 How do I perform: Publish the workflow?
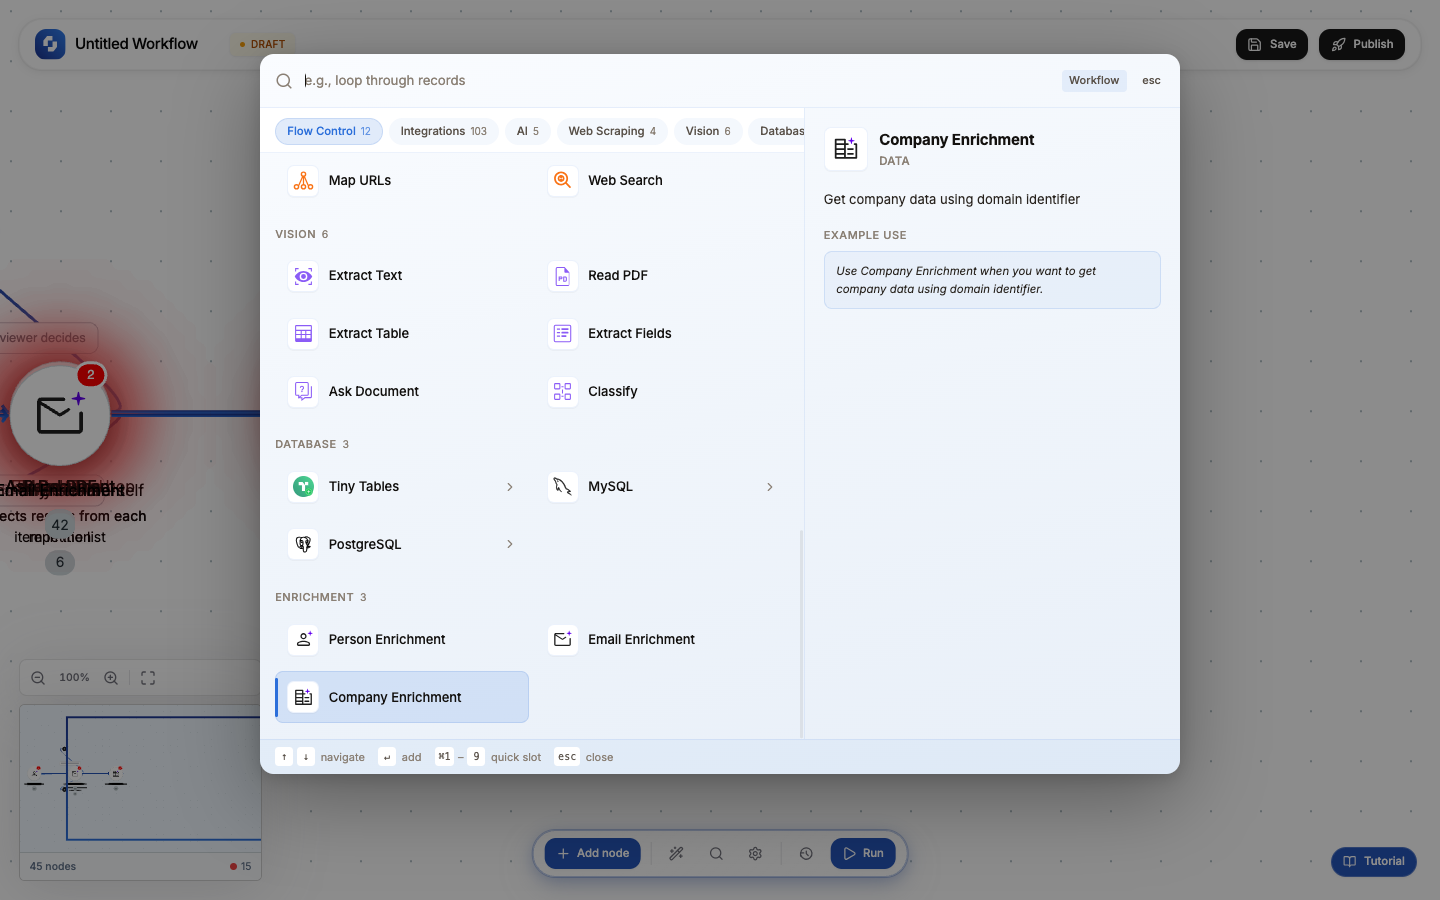(x=1362, y=44)
